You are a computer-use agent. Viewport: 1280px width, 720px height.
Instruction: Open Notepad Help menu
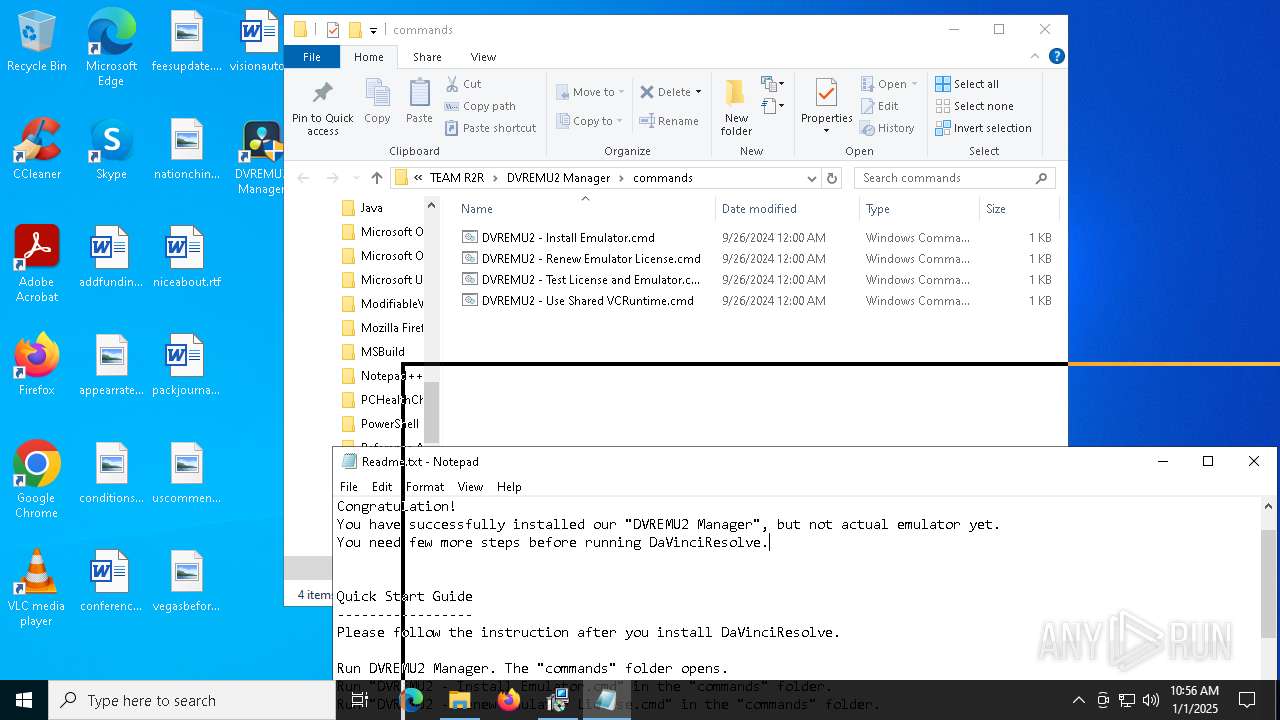(509, 487)
